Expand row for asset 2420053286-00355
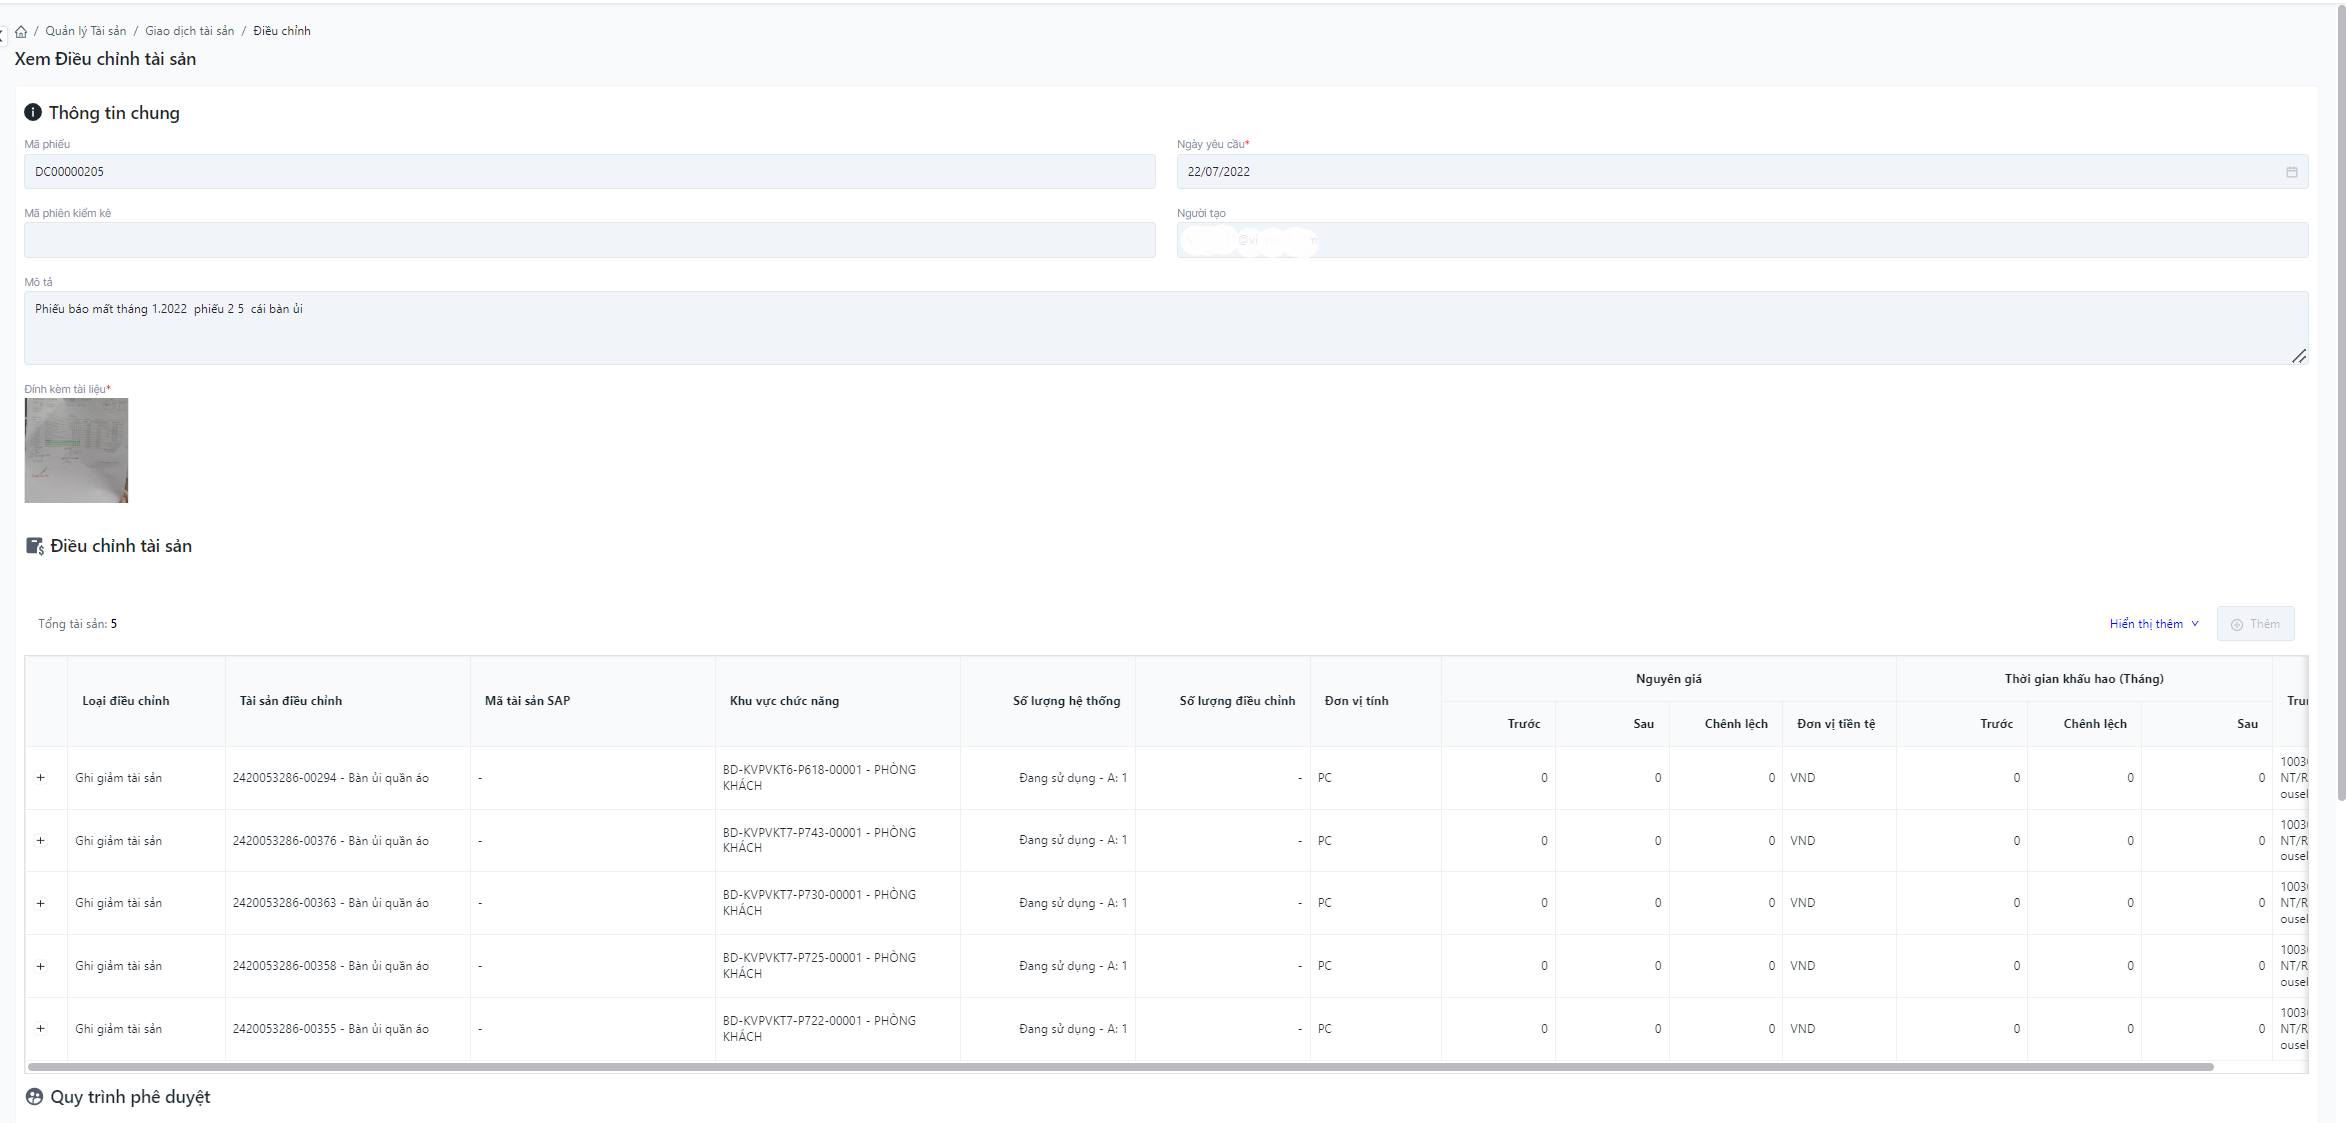2346x1123 pixels. (41, 1029)
